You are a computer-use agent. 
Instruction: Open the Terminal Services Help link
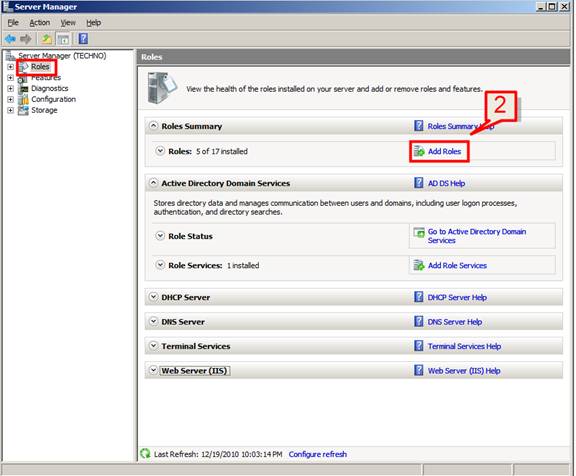click(464, 346)
